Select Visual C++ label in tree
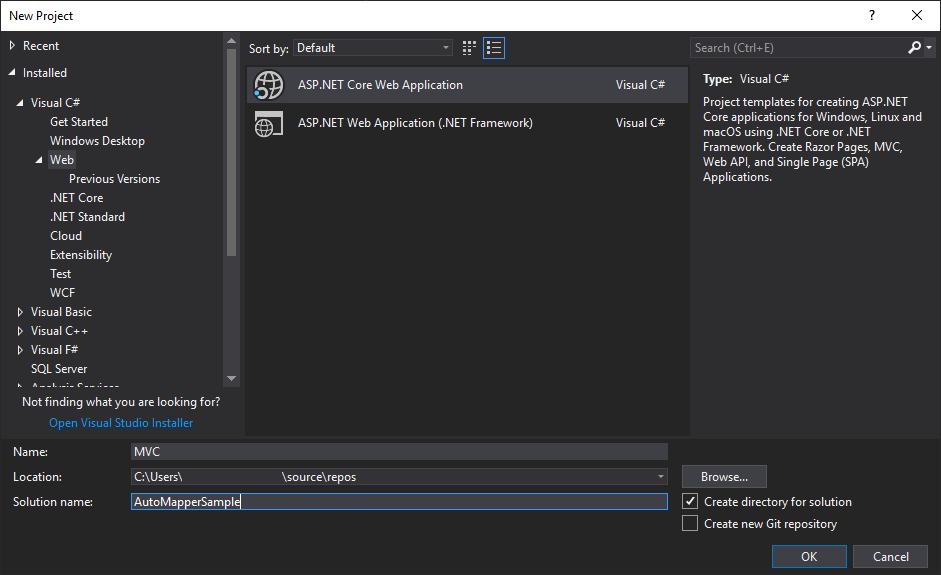Viewport: 941px width, 575px height. (x=59, y=331)
